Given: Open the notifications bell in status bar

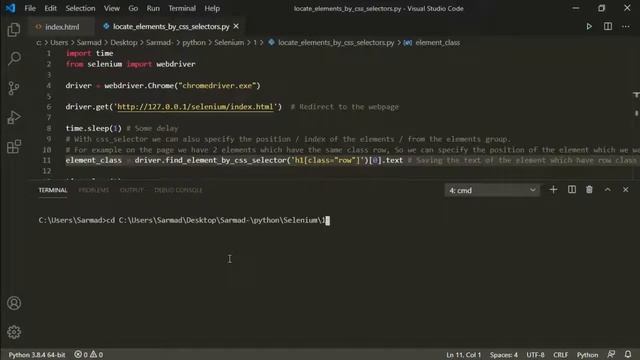Looking at the screenshot, I should point(628,354).
